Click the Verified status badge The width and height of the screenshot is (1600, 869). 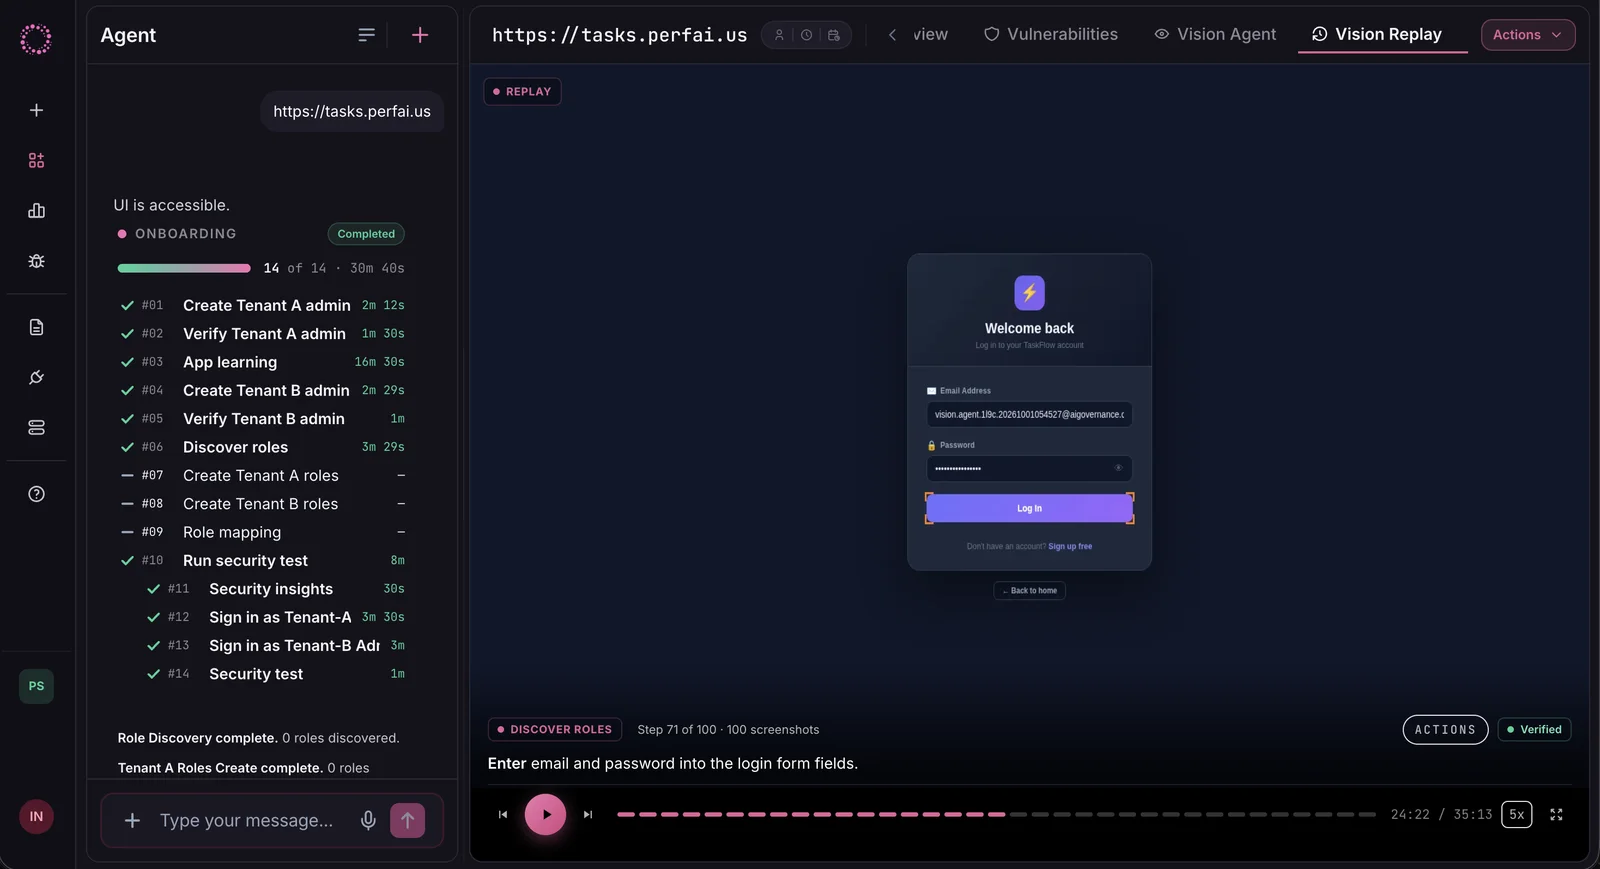point(1534,730)
